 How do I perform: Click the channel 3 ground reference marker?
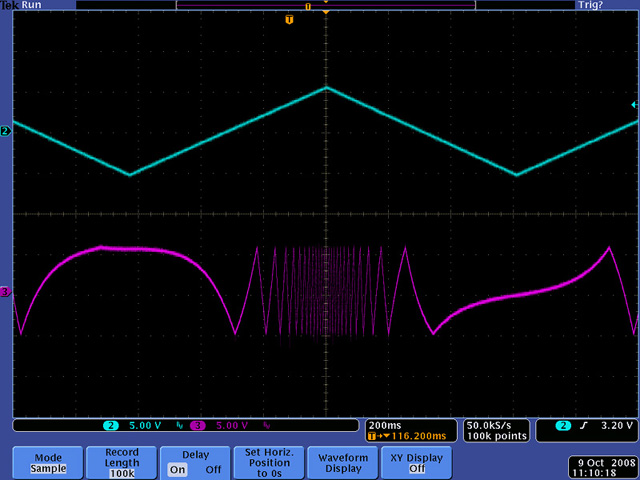coord(5,292)
